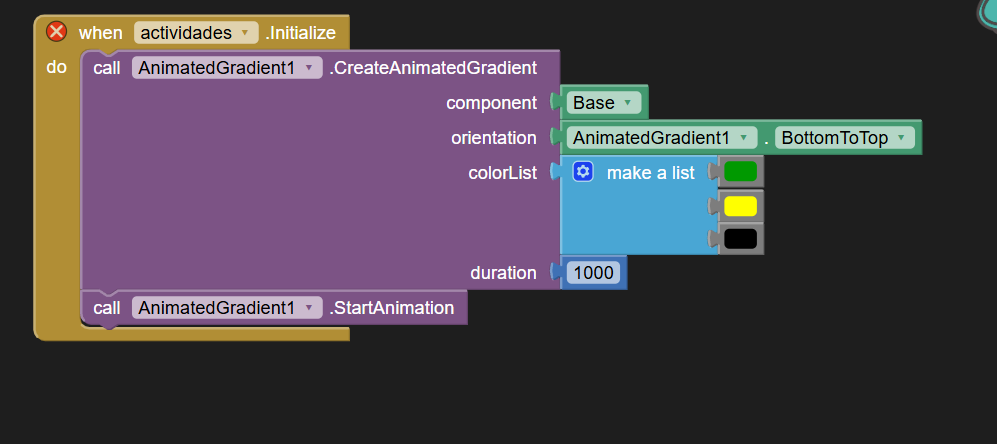
Task: Pick the green color swatch
Action: click(x=740, y=172)
